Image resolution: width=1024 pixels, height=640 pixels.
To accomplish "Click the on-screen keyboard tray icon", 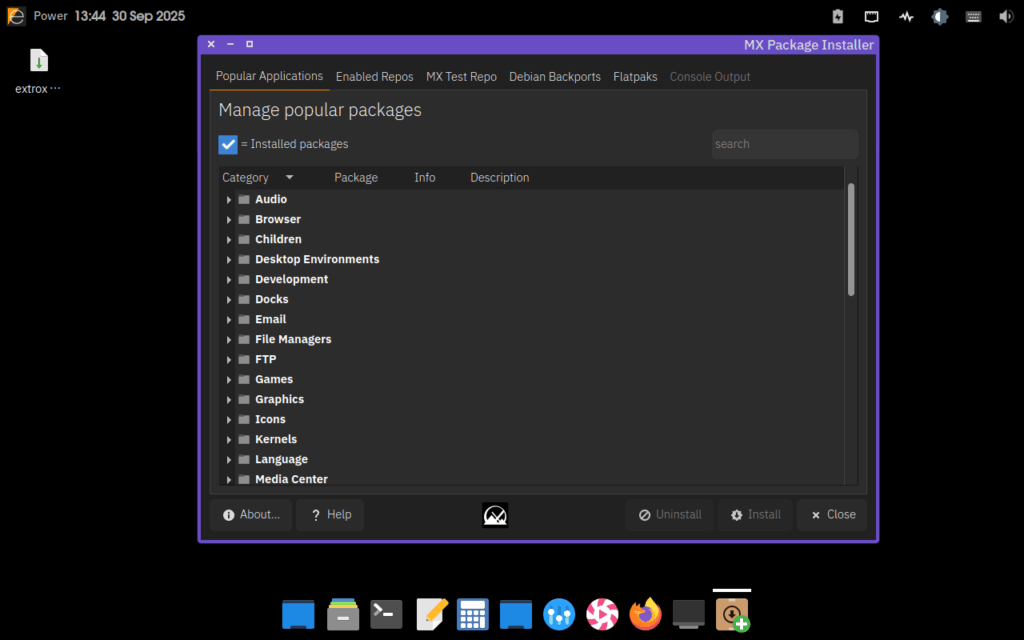I will 973,17.
